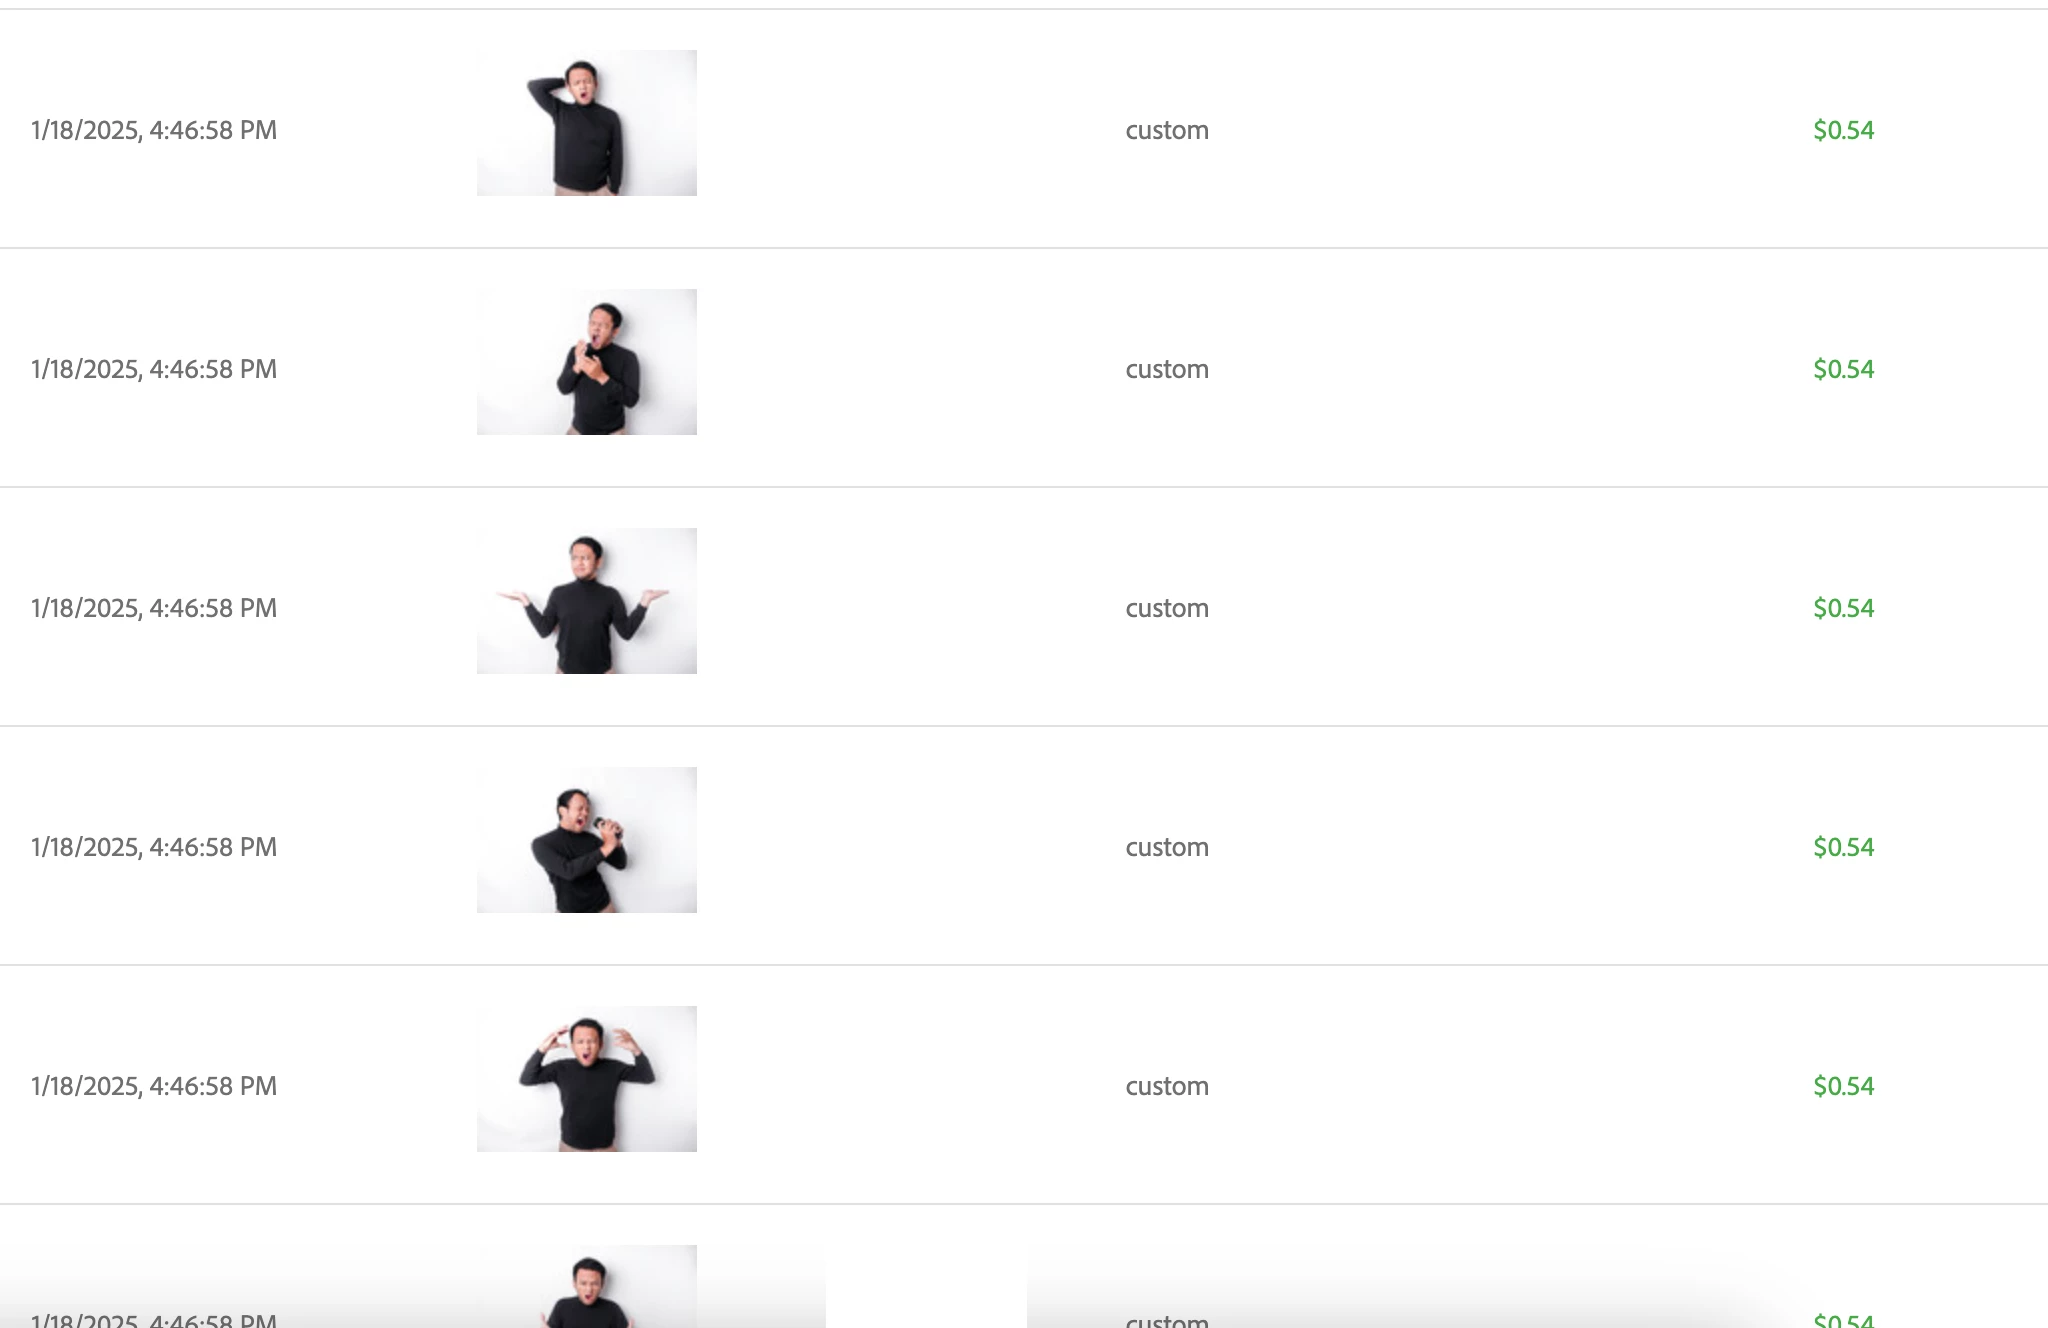Open thumbnail of man singing into microphone
2048x1328 pixels.
(x=586, y=840)
